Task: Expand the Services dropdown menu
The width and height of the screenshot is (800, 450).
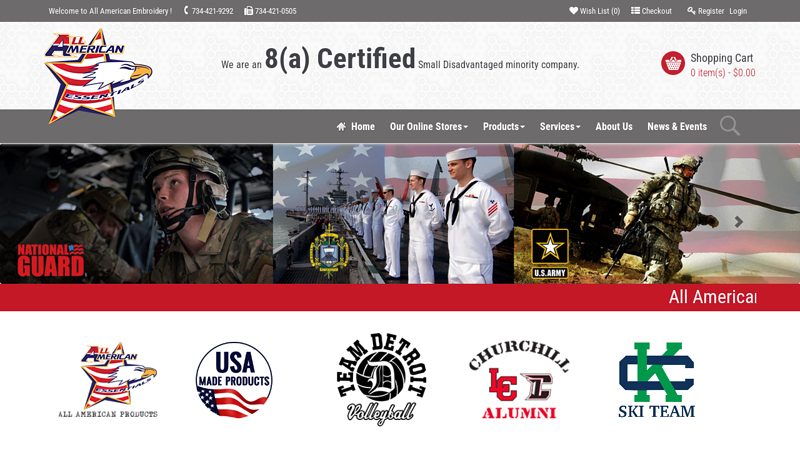Action: pyautogui.click(x=560, y=127)
